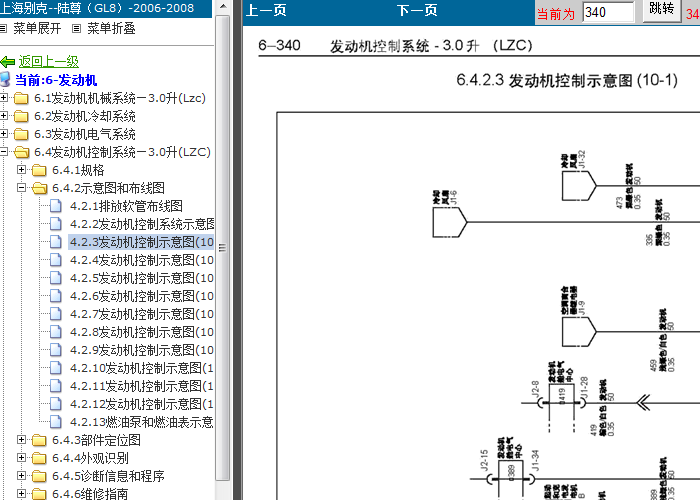This screenshot has width=700, height=500.
Task: Click folder icon for 6.2发动机冷却系统
Action: point(21,116)
